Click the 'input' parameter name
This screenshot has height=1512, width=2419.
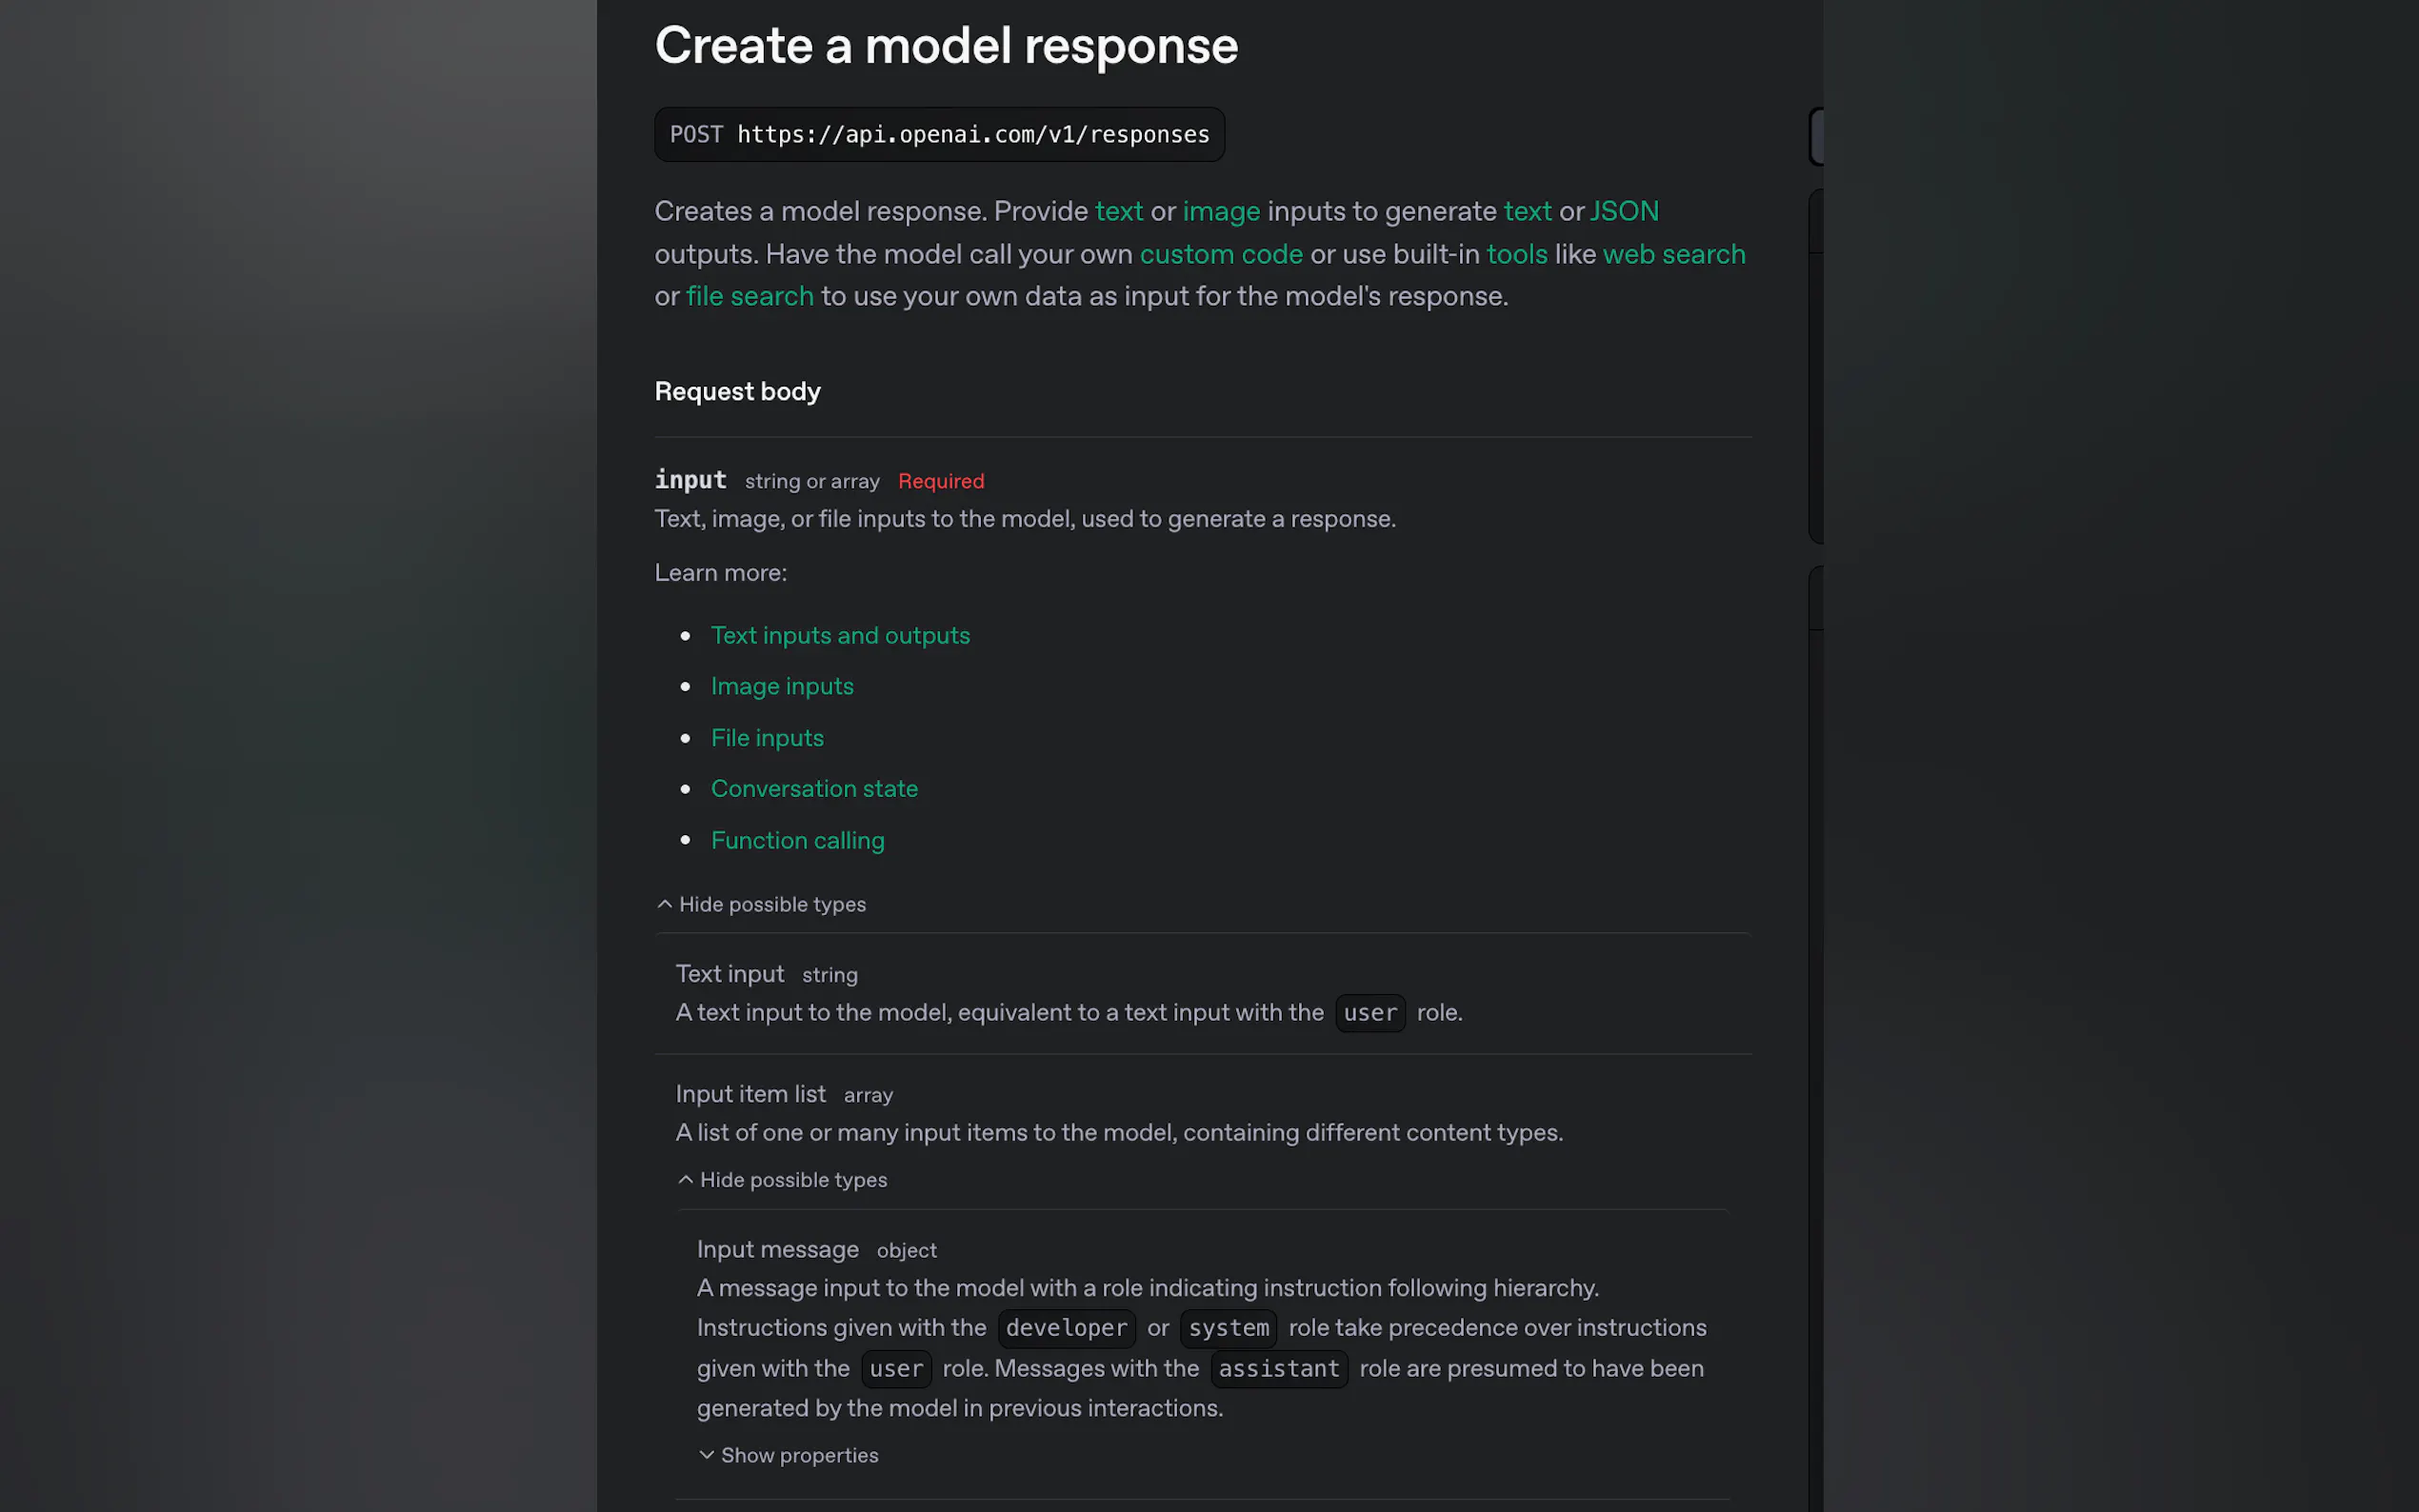690,480
